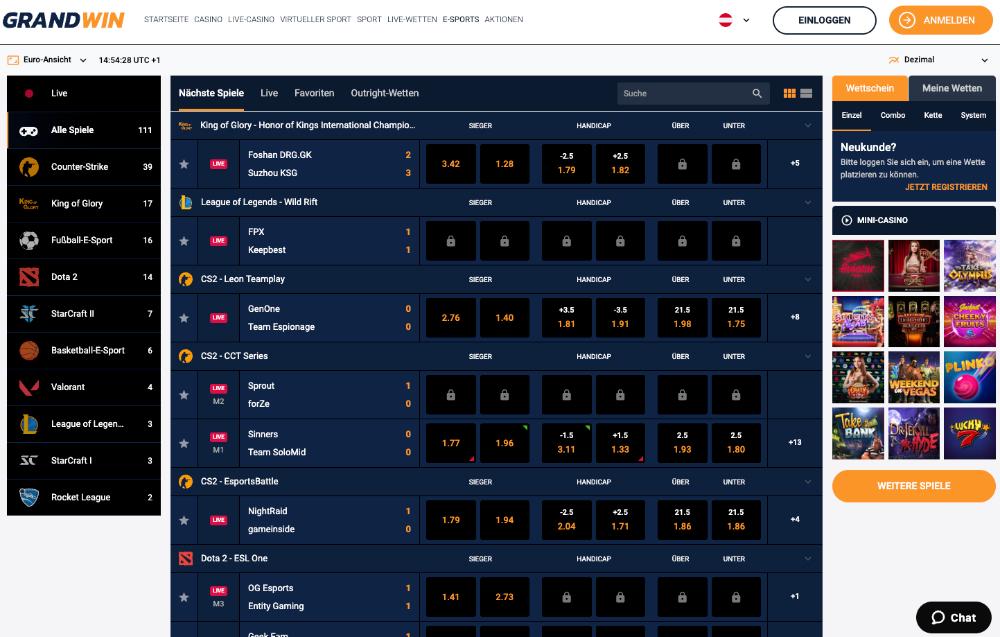Open the StarCraft I sidebar icon

click(29, 460)
